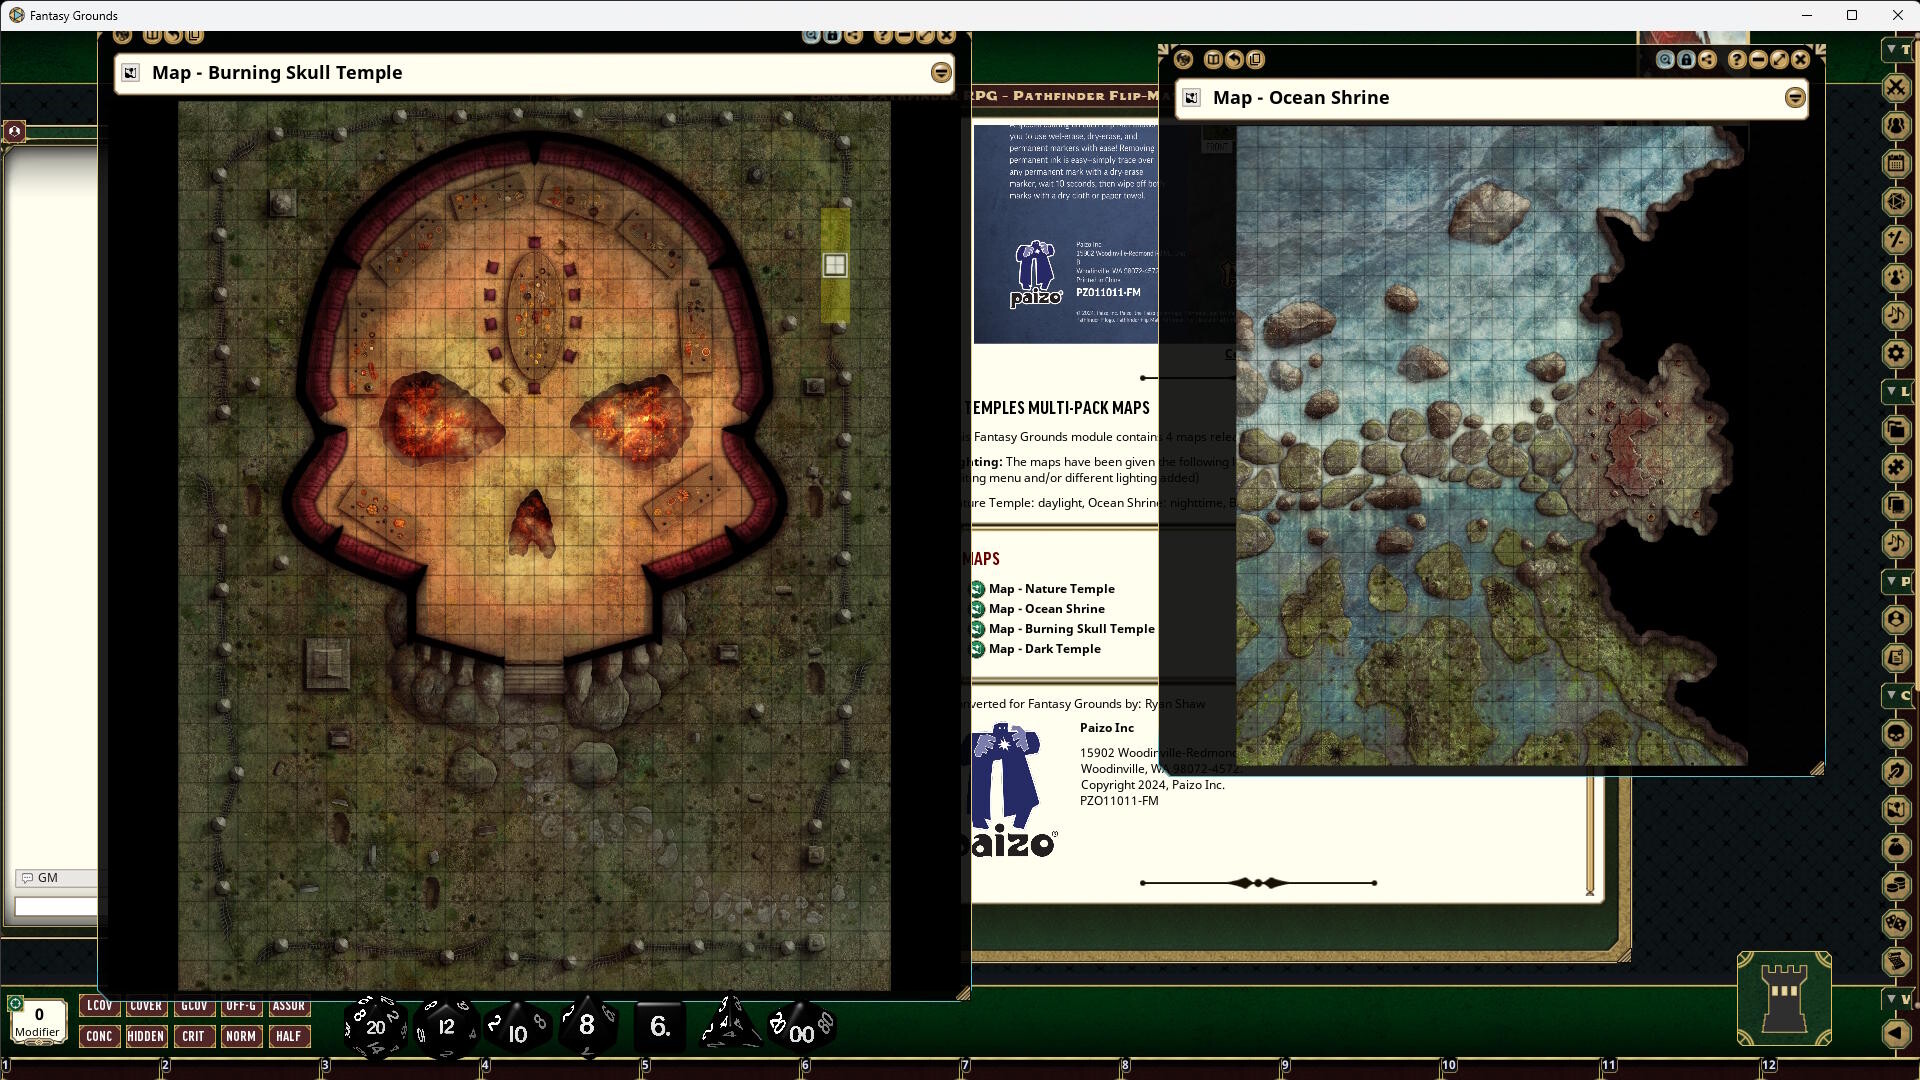Click the zoom/preview icon on Ocean Shrine window

pos(1665,60)
